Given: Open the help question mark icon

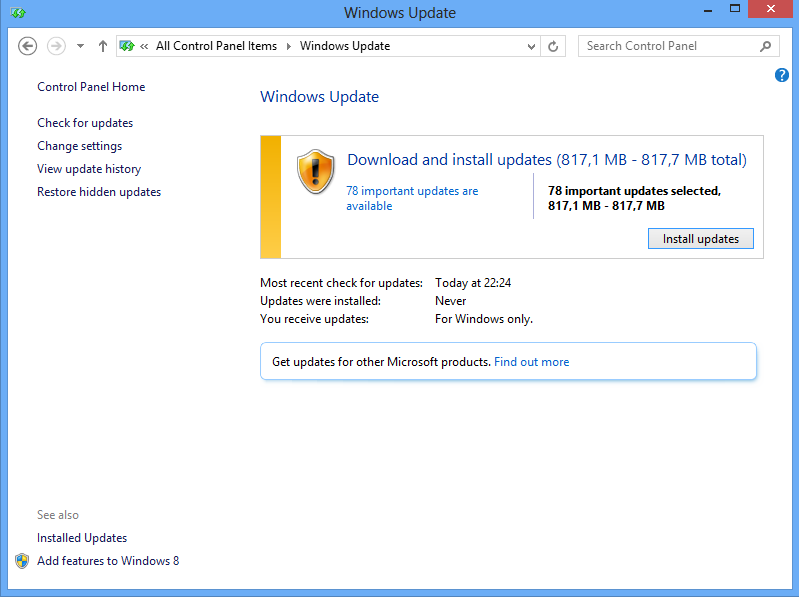Looking at the screenshot, I should [782, 76].
